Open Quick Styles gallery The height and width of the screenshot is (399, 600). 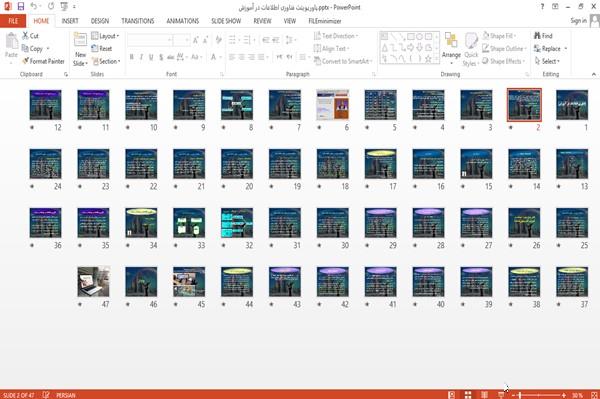(471, 50)
